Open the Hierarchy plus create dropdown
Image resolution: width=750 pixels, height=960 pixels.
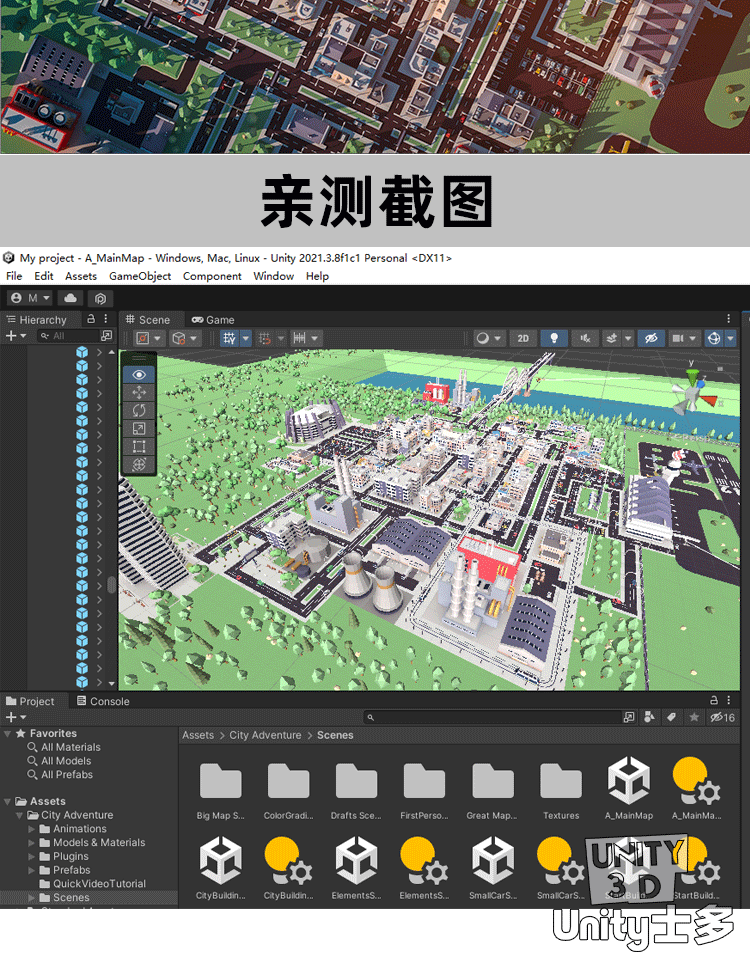tap(16, 336)
